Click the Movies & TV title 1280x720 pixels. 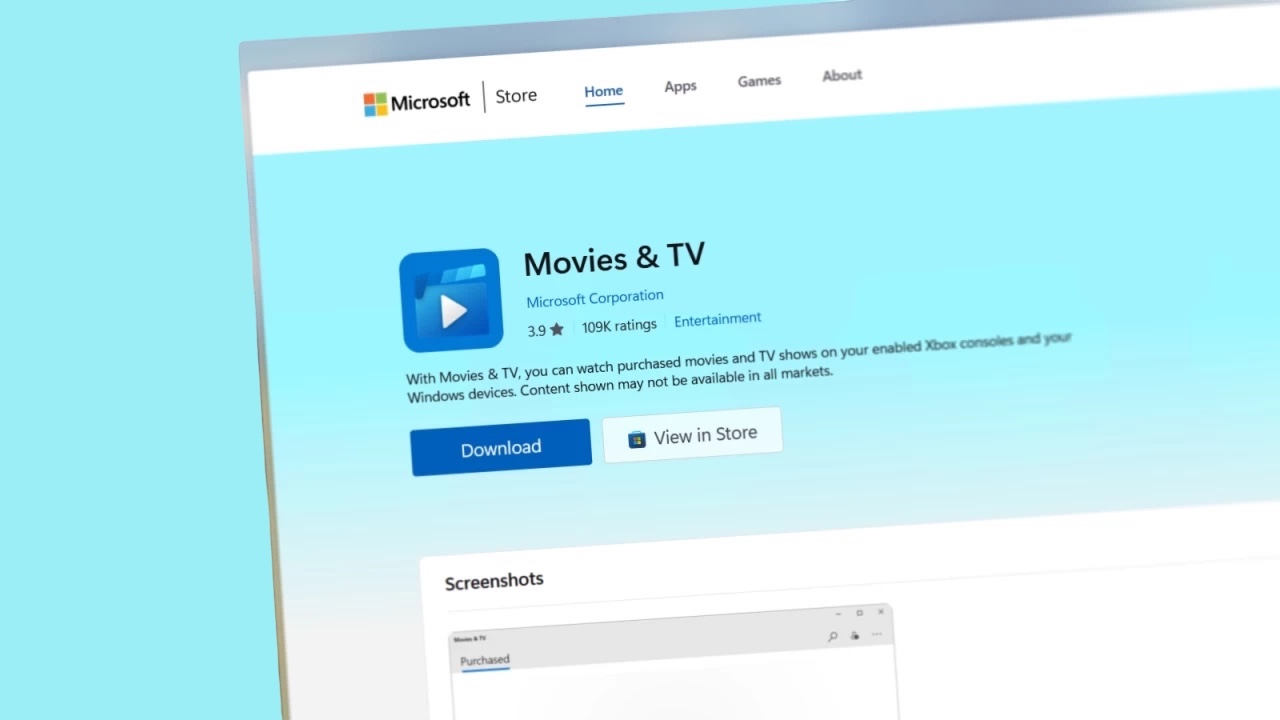614,259
